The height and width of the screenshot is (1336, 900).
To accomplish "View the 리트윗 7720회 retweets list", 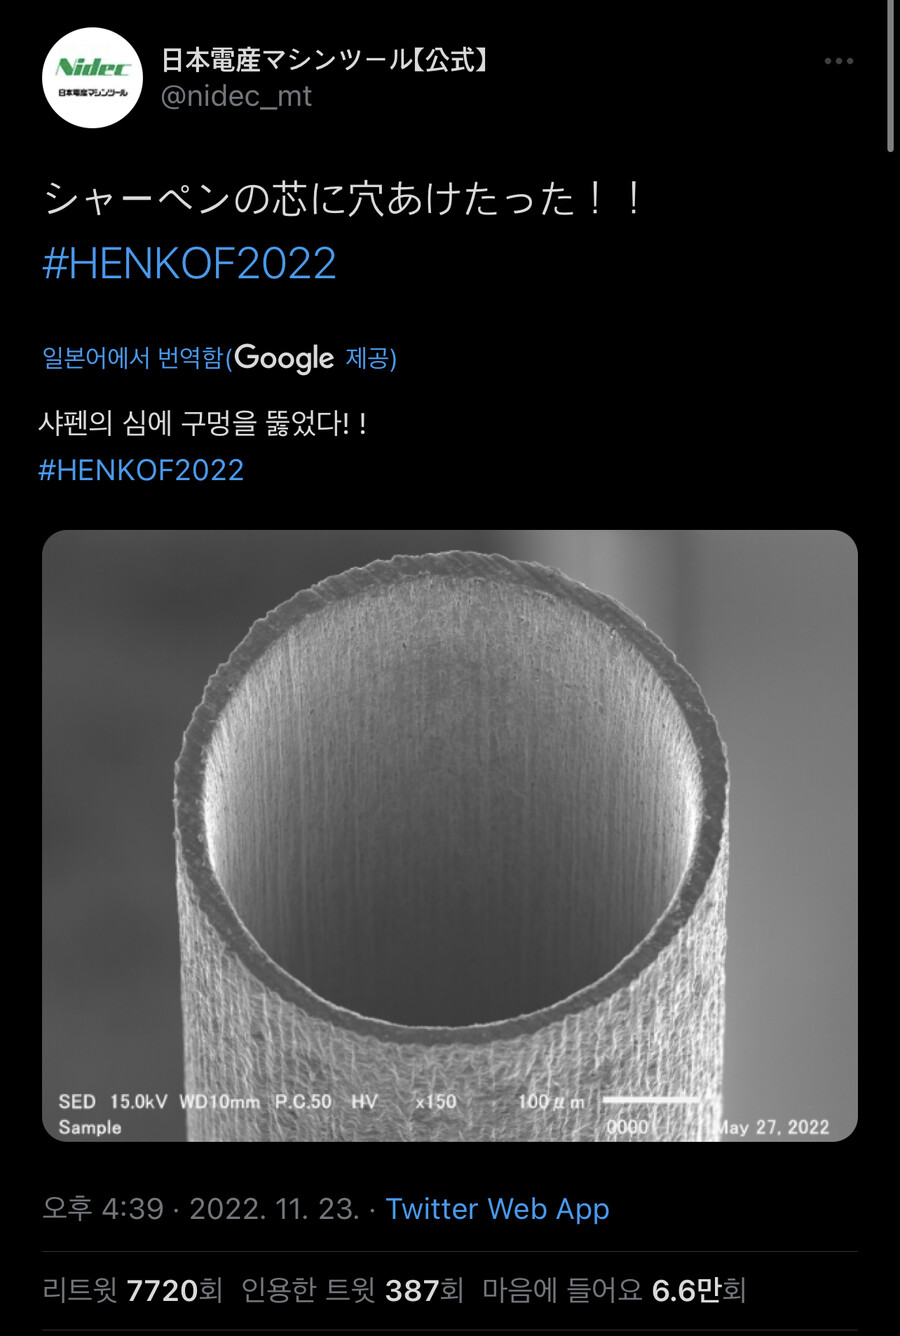I will 132,1290.
